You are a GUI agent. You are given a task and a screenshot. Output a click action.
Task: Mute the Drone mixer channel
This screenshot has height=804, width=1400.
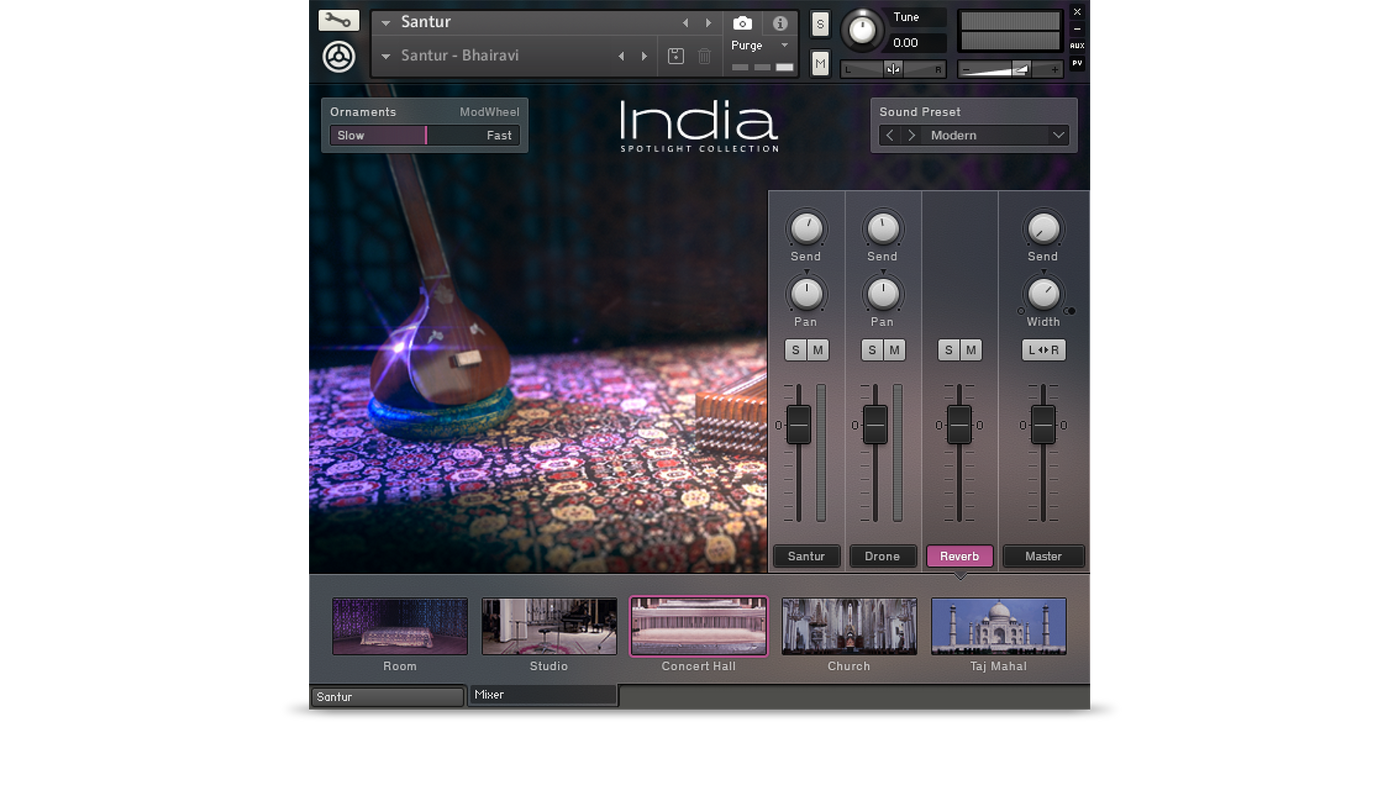click(x=894, y=350)
